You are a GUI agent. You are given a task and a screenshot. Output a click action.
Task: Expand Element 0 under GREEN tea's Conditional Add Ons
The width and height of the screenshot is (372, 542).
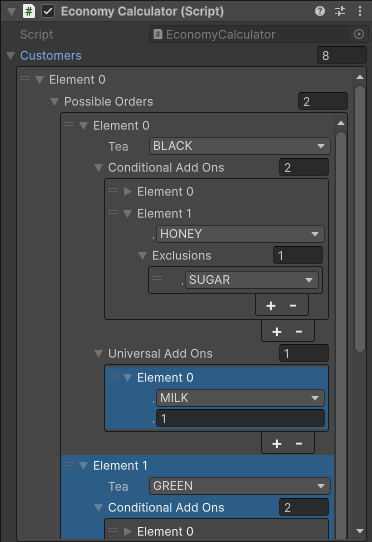click(128, 531)
